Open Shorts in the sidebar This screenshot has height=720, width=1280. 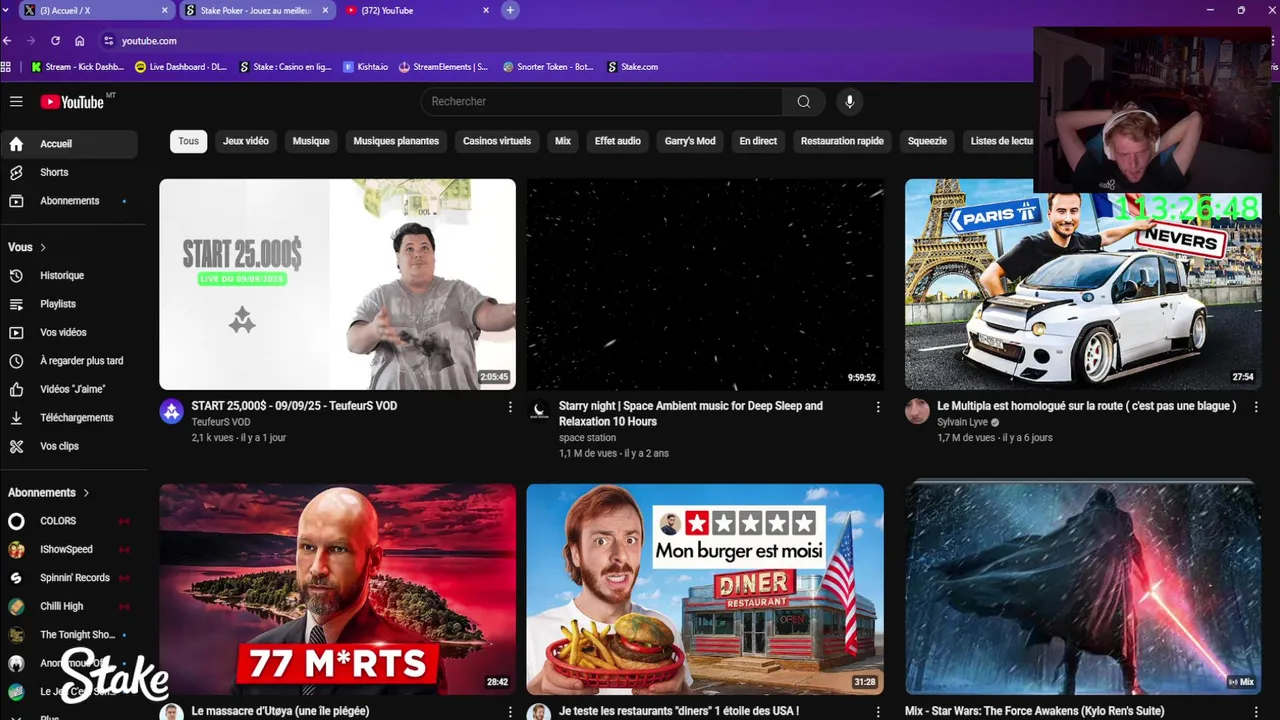coord(69,172)
